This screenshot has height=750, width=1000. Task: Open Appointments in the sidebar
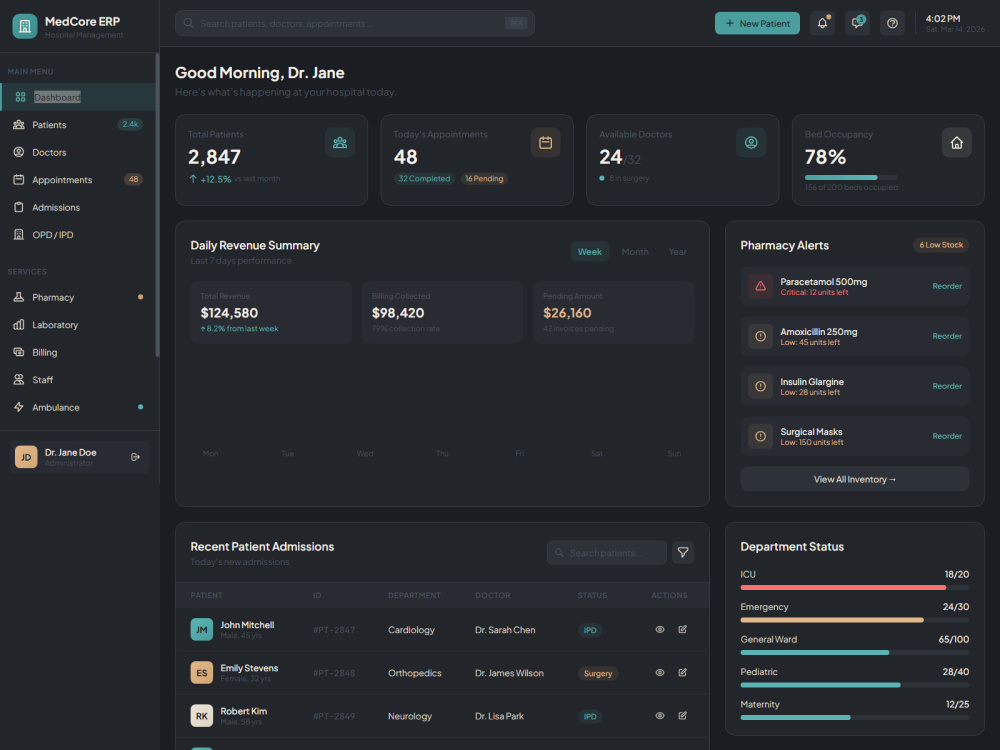coord(78,179)
